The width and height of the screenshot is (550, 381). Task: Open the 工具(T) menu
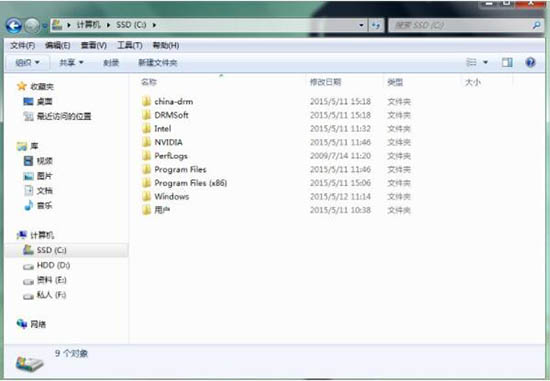(129, 45)
